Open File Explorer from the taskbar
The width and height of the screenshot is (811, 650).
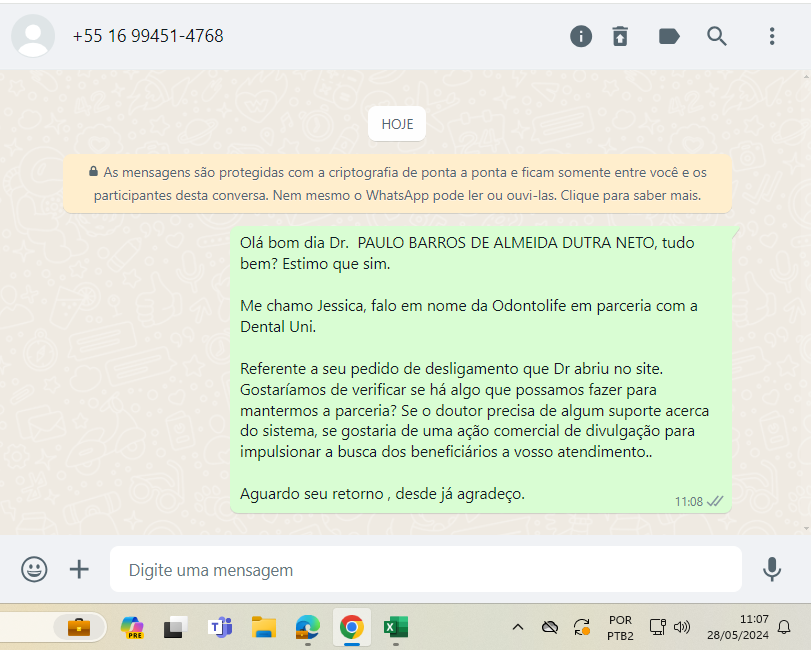point(264,627)
